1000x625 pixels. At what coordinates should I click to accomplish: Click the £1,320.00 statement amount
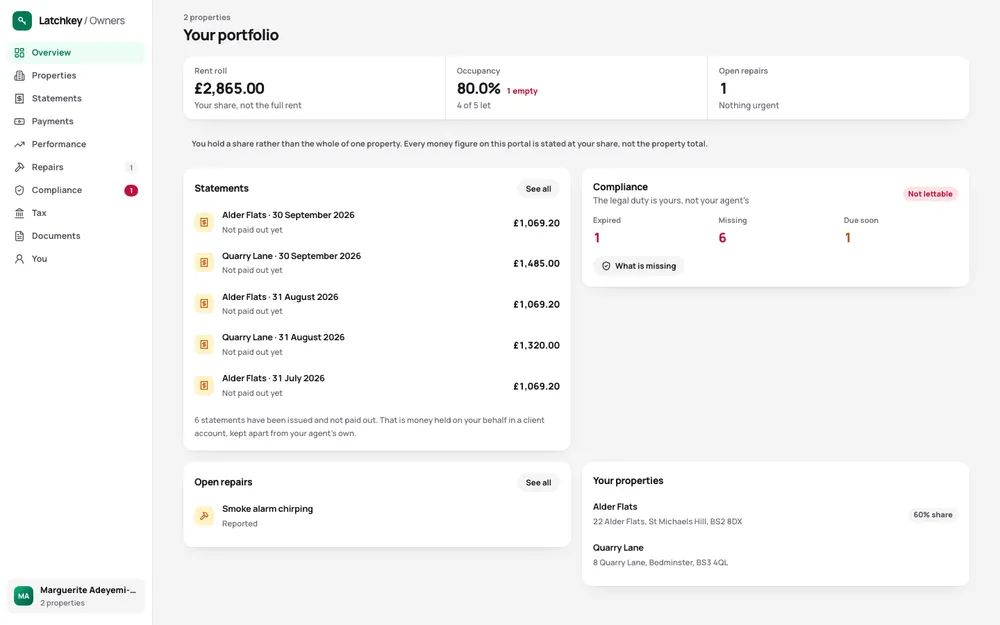[x=536, y=345]
